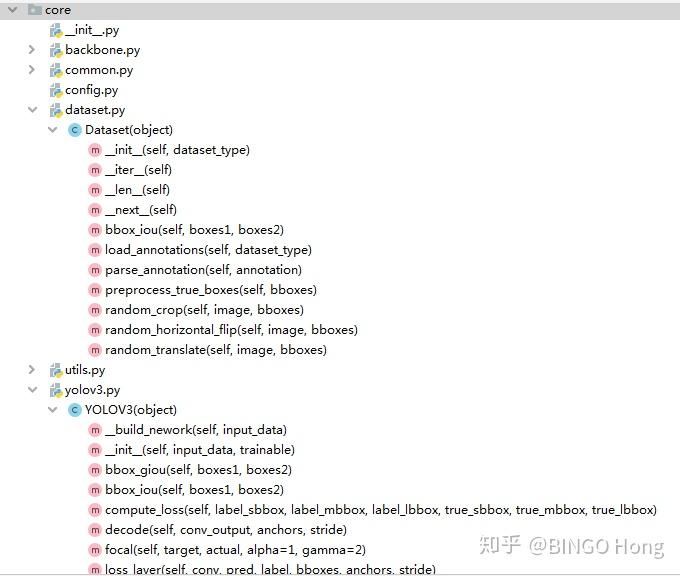Click method icon for Dataset bbox_iou

pyautogui.click(x=95, y=230)
